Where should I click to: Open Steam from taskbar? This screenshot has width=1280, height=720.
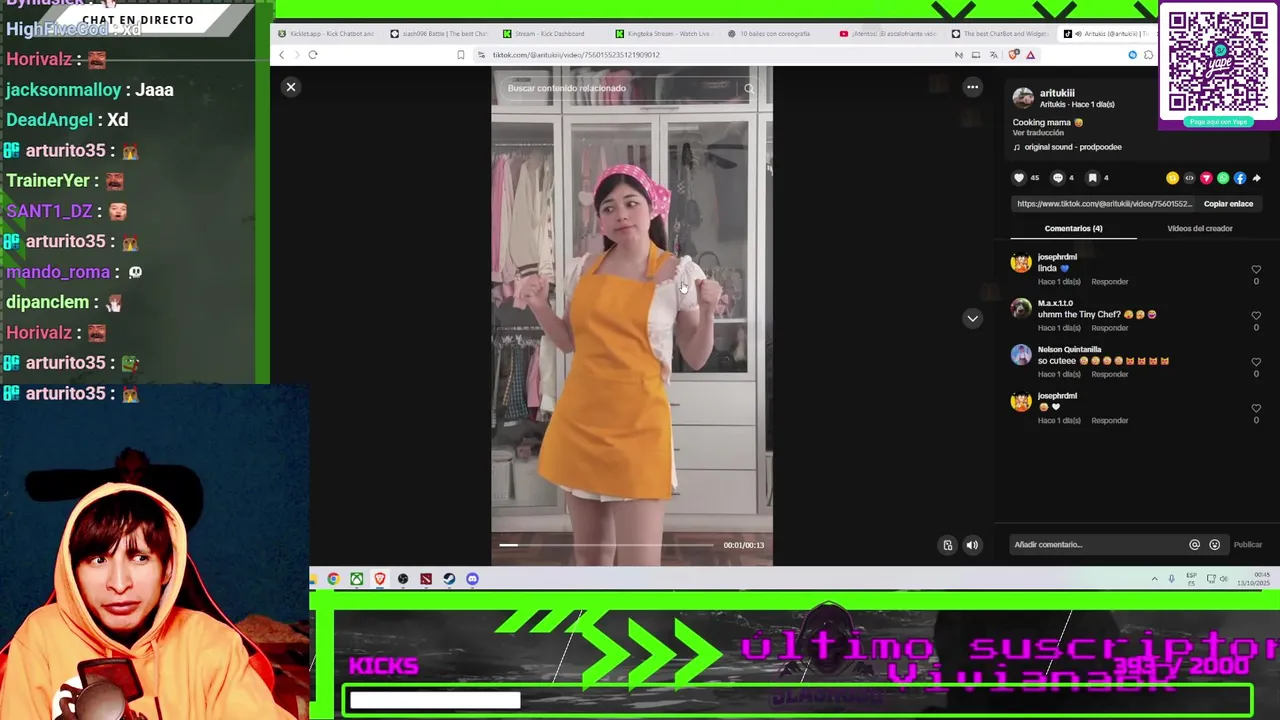449,579
